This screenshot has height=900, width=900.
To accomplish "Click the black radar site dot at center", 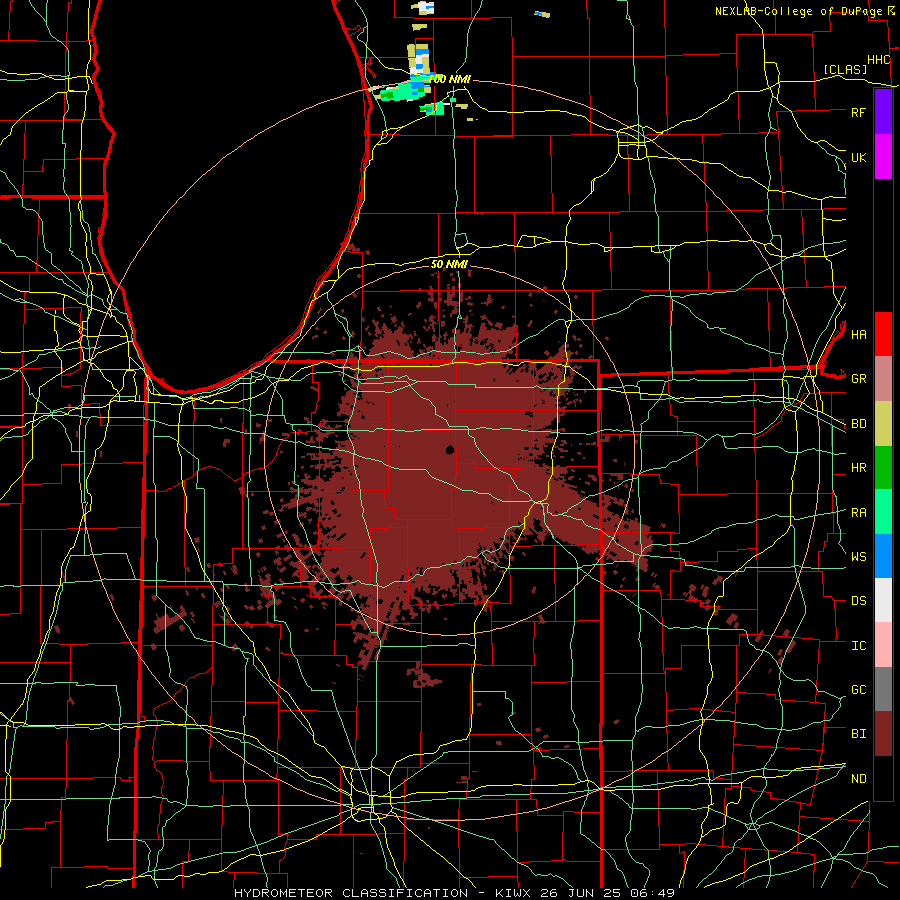I will pyautogui.click(x=450, y=450).
